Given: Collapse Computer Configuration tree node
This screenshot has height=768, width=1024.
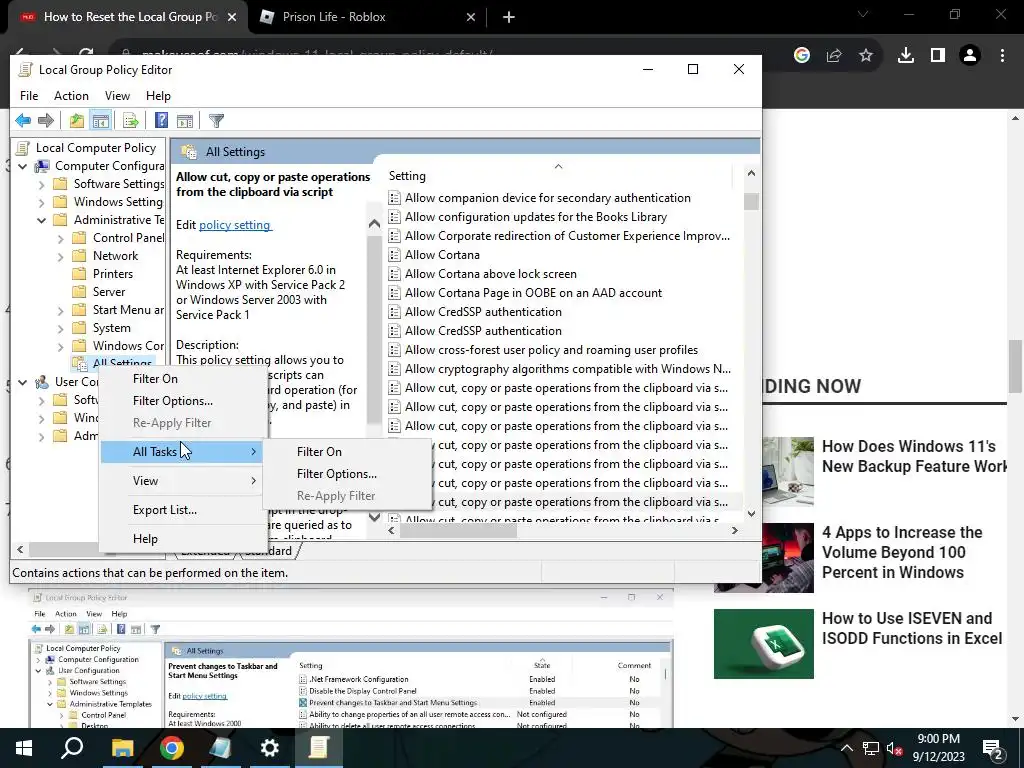Looking at the screenshot, I should tap(22, 167).
